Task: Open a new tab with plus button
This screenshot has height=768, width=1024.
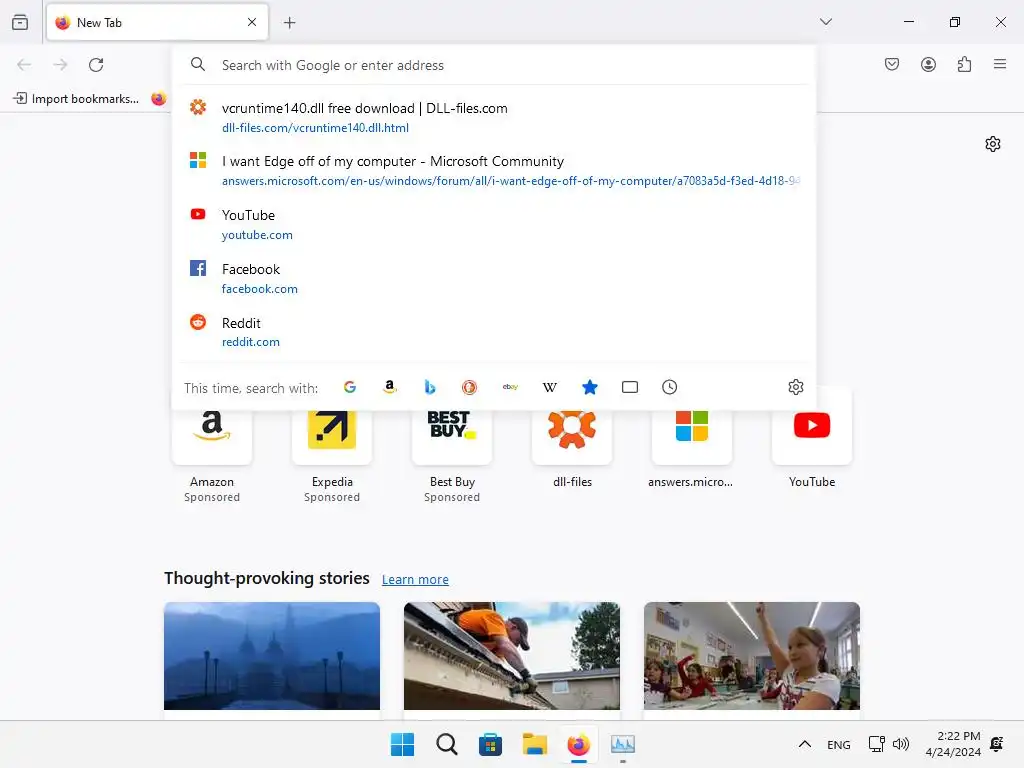Action: point(289,23)
